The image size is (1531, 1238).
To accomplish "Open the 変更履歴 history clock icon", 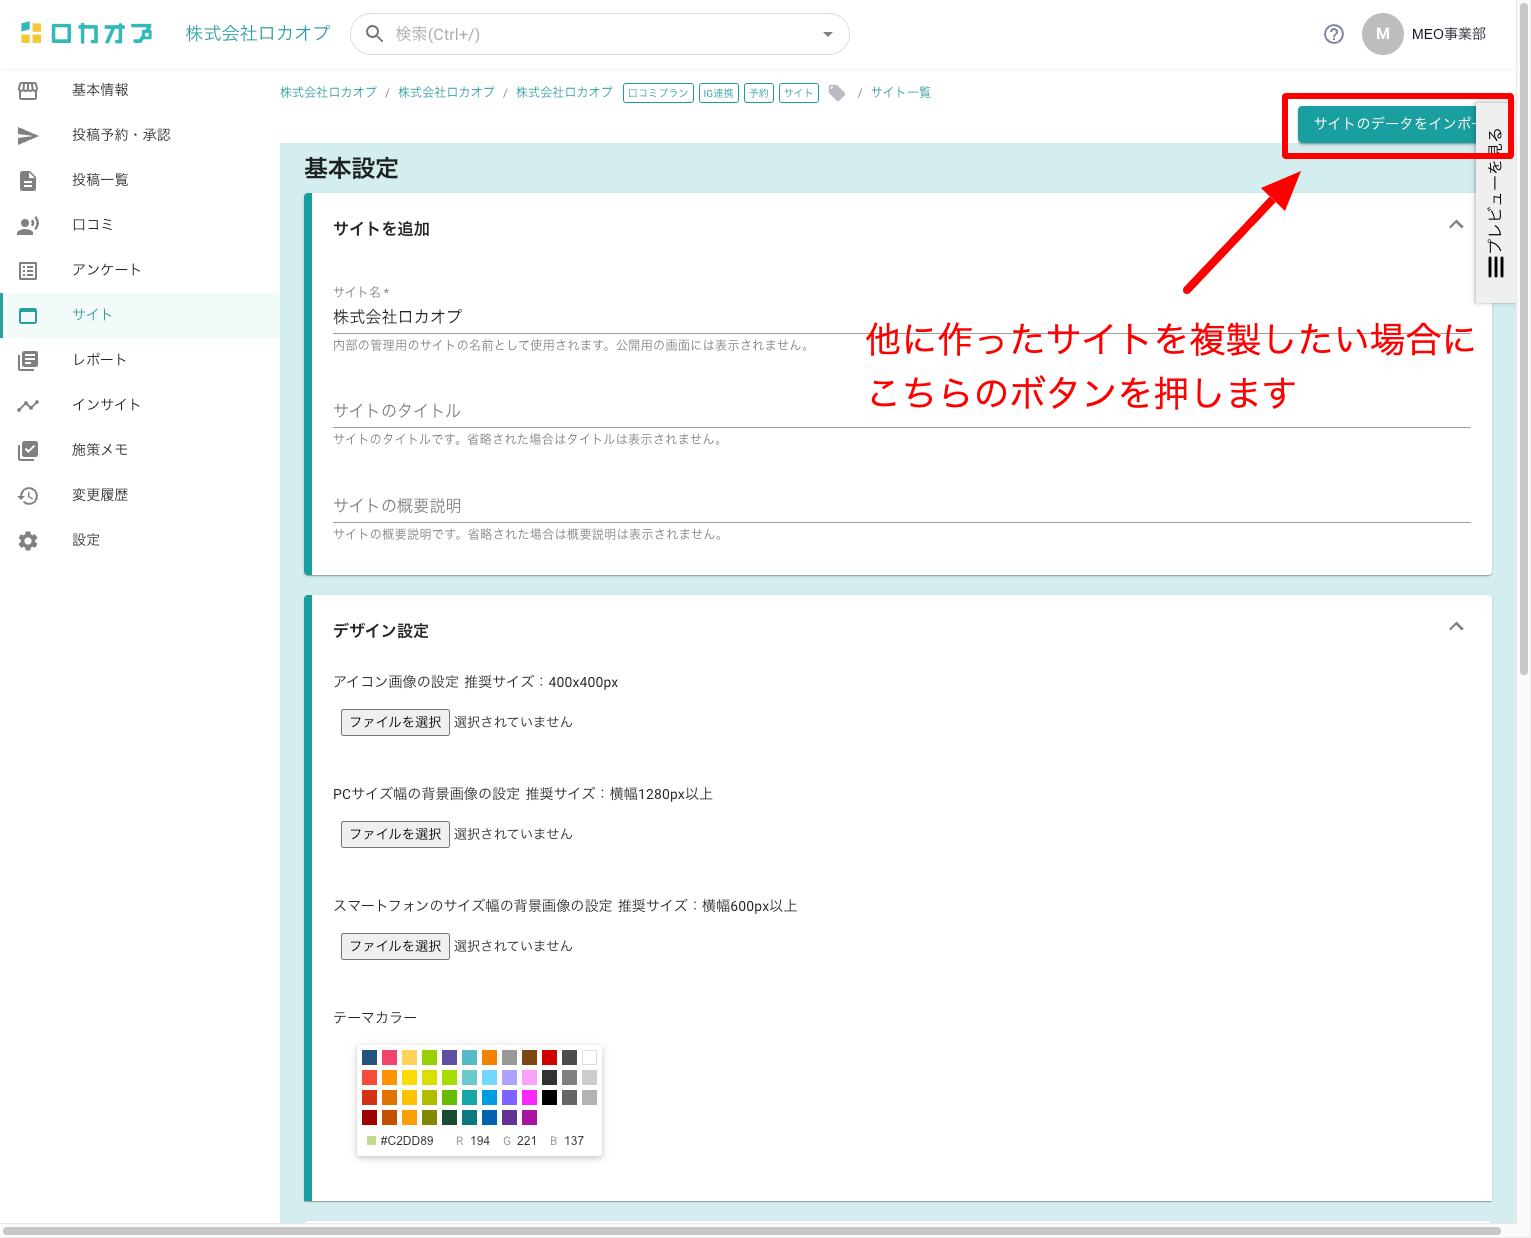I will click(x=28, y=495).
